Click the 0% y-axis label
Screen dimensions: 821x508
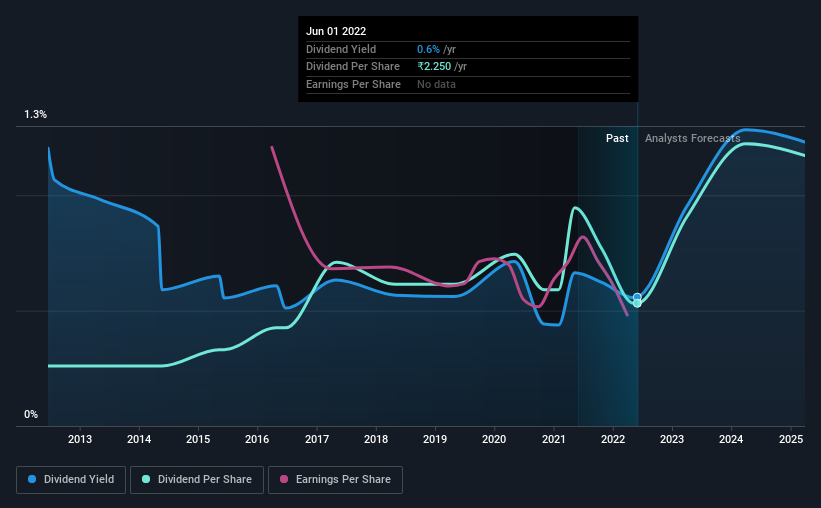pyautogui.click(x=31, y=414)
